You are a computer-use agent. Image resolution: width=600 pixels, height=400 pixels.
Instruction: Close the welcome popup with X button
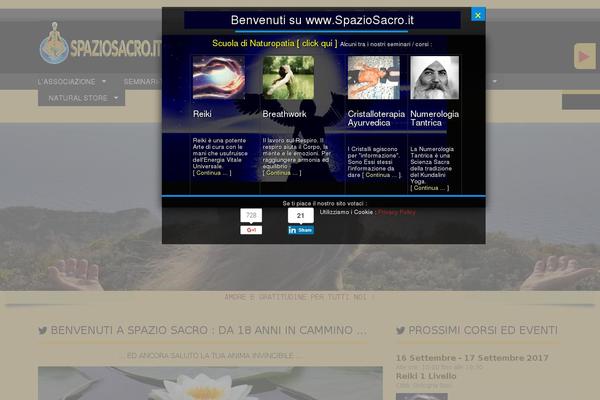click(478, 15)
